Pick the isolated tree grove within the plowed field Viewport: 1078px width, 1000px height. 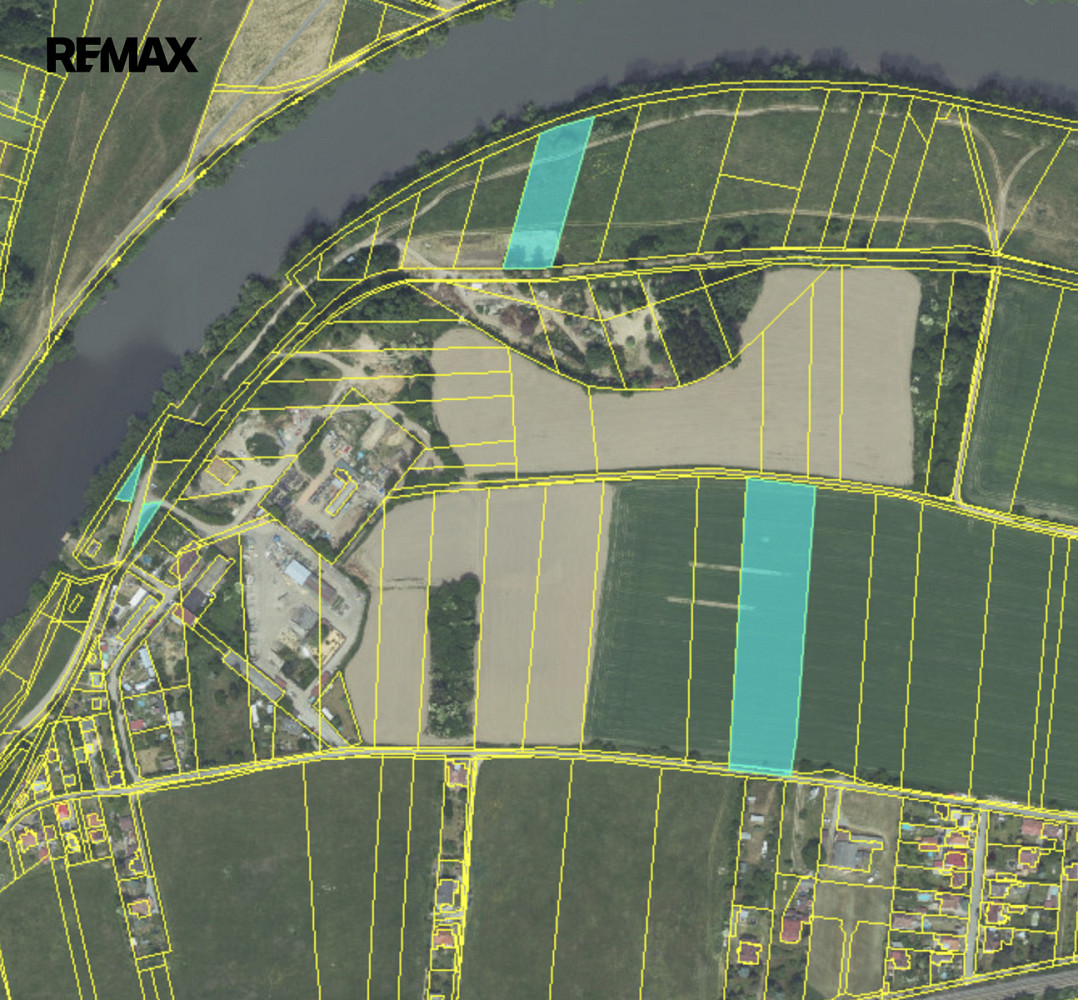(x=452, y=656)
